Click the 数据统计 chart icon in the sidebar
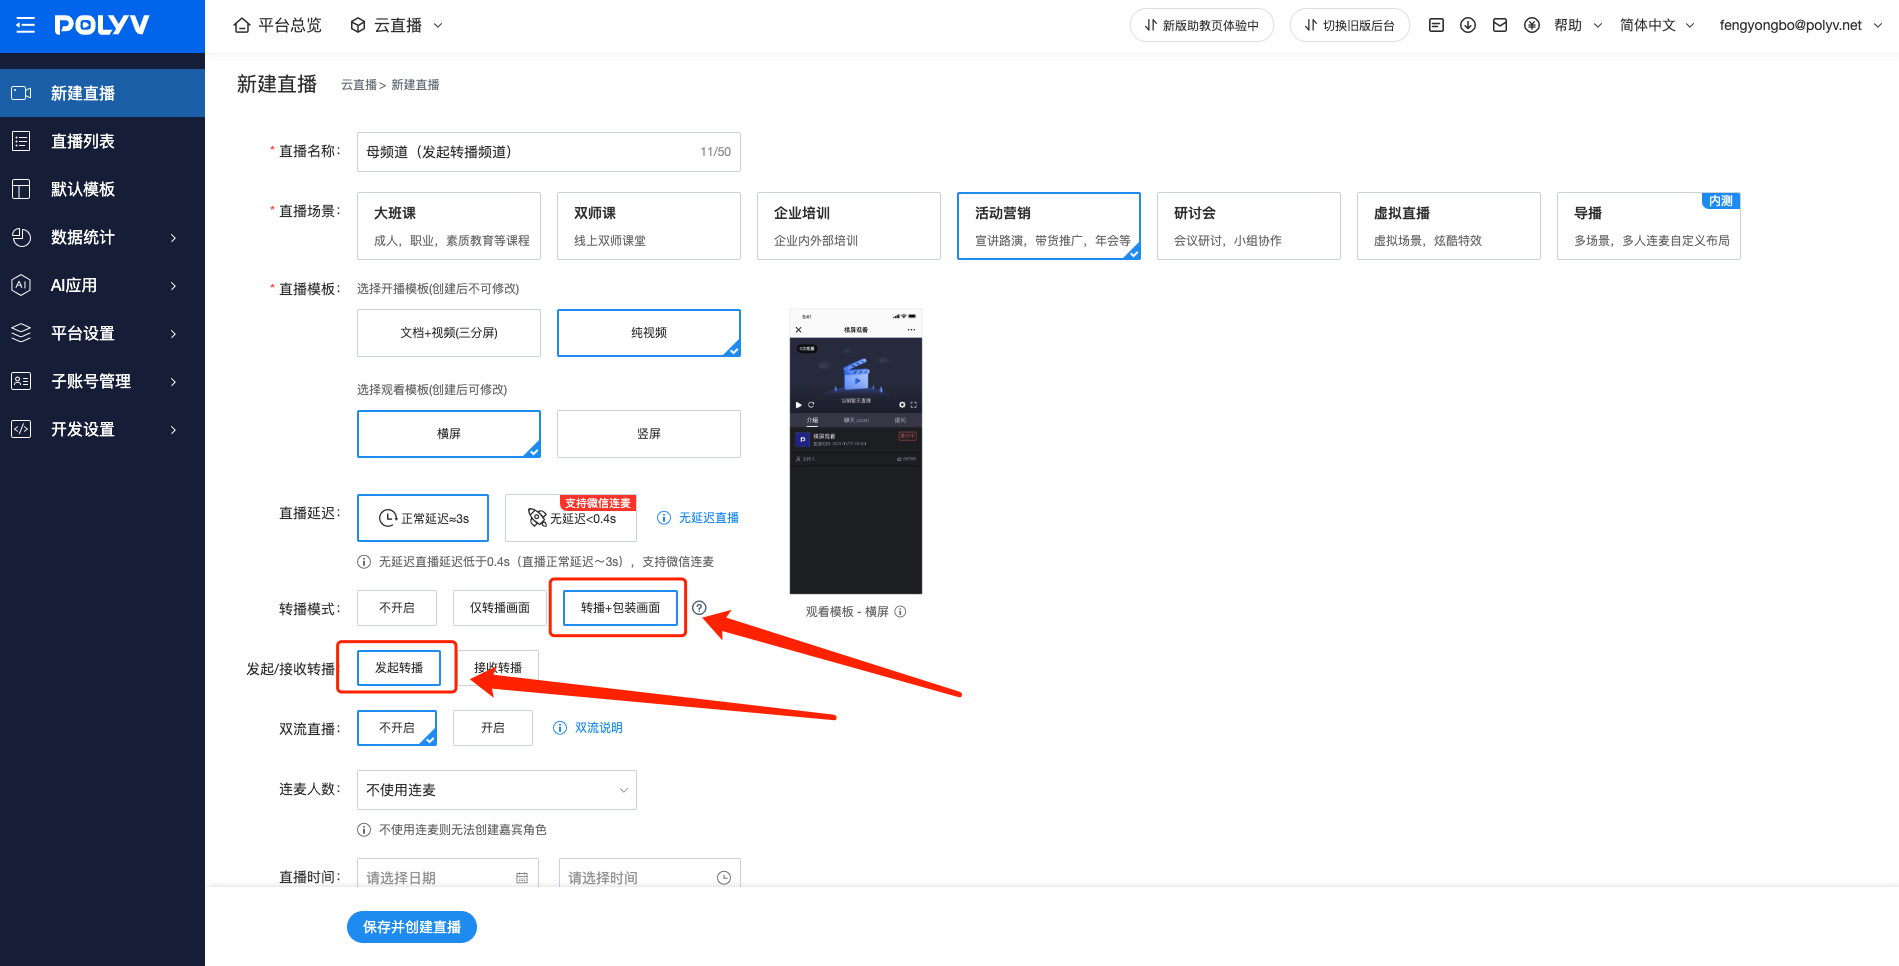Image resolution: width=1899 pixels, height=966 pixels. [x=21, y=237]
